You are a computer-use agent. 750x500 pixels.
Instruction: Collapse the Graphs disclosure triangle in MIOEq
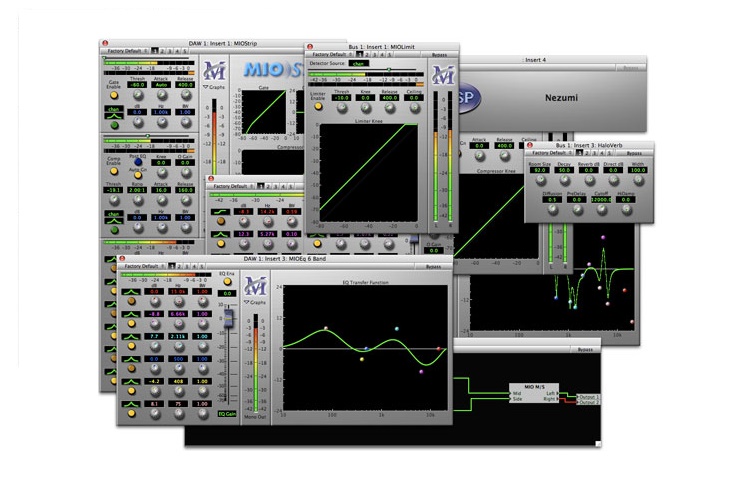click(x=245, y=300)
